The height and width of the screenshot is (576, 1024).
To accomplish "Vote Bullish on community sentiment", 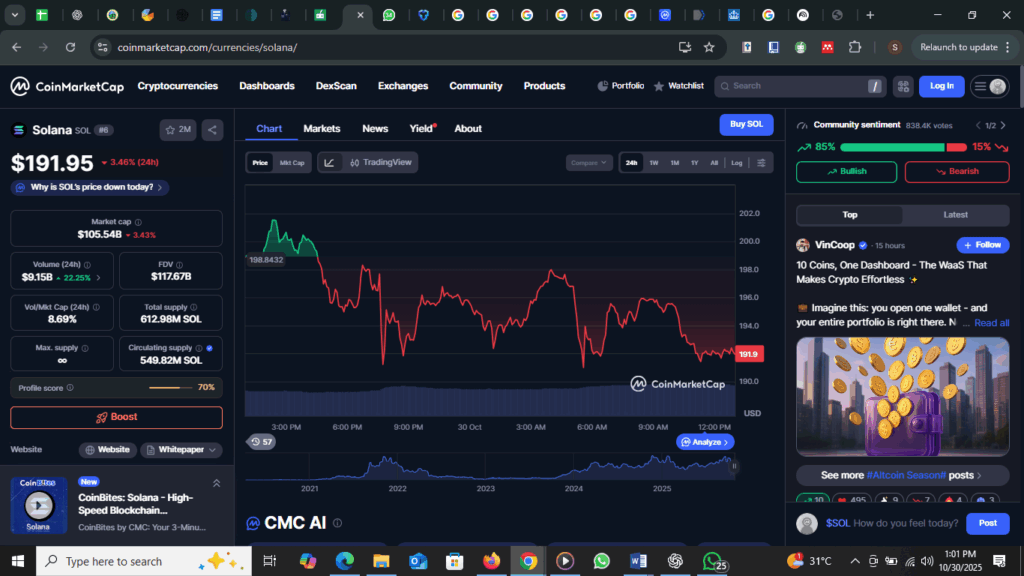I will pyautogui.click(x=846, y=171).
